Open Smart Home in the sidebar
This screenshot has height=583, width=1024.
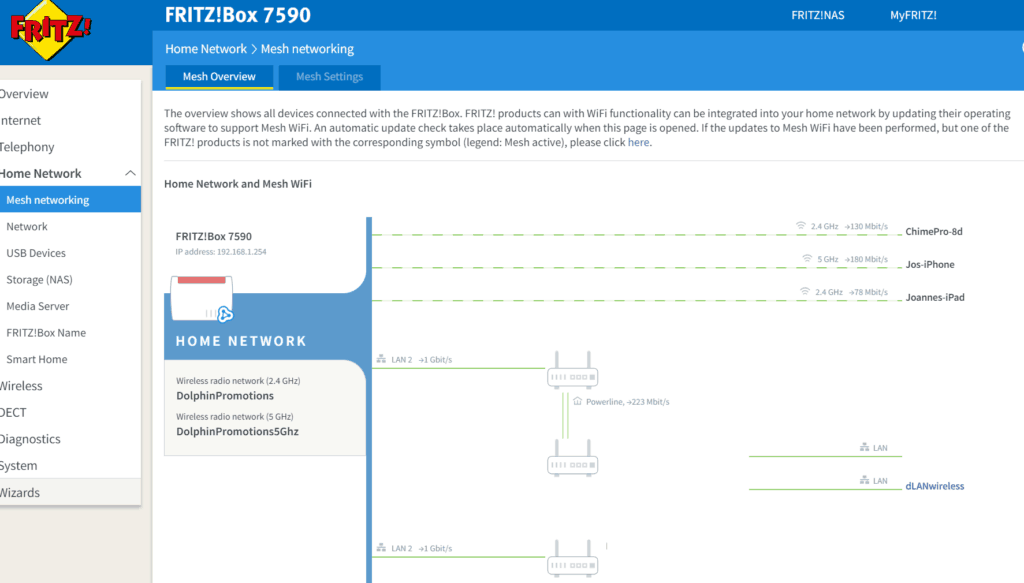pyautogui.click(x=36, y=359)
